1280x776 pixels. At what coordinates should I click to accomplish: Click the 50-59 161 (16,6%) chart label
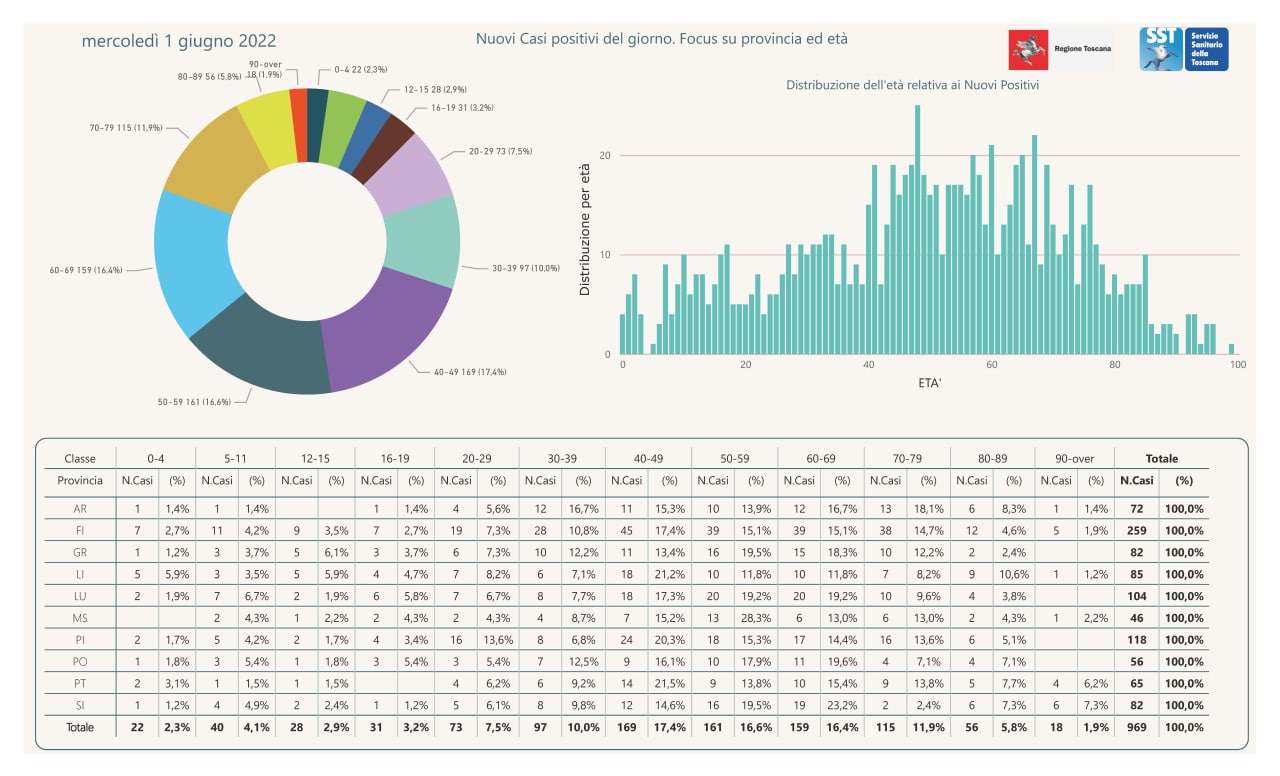(x=194, y=401)
